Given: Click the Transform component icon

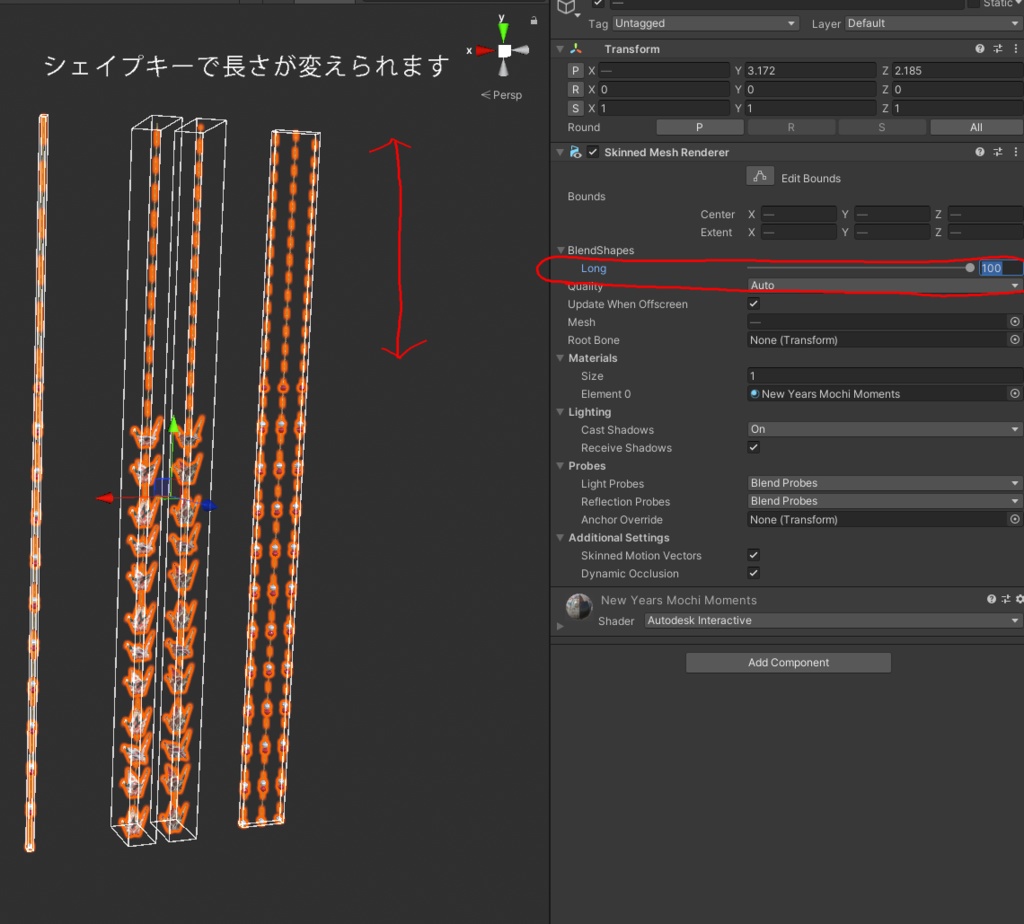Looking at the screenshot, I should [x=575, y=48].
